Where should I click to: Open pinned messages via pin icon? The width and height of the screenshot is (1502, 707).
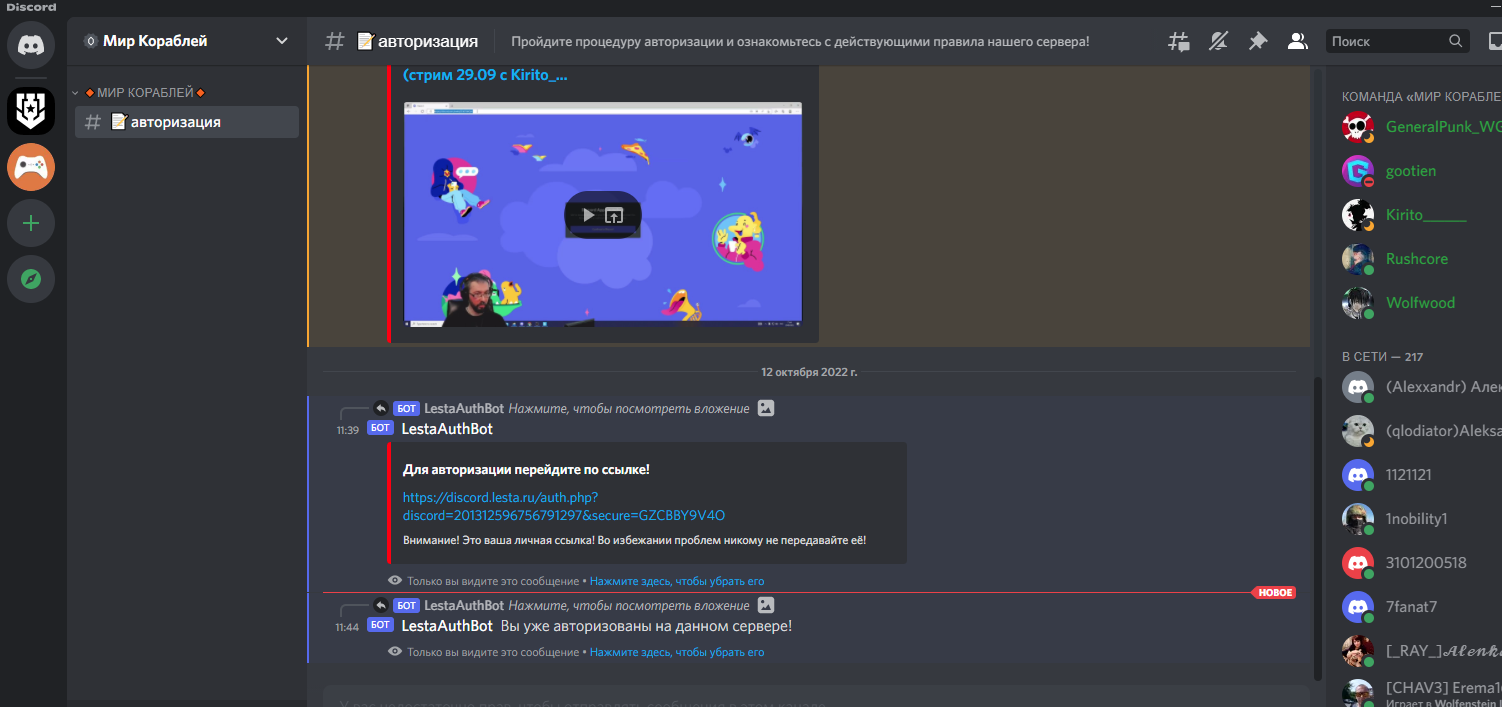tap(1257, 41)
